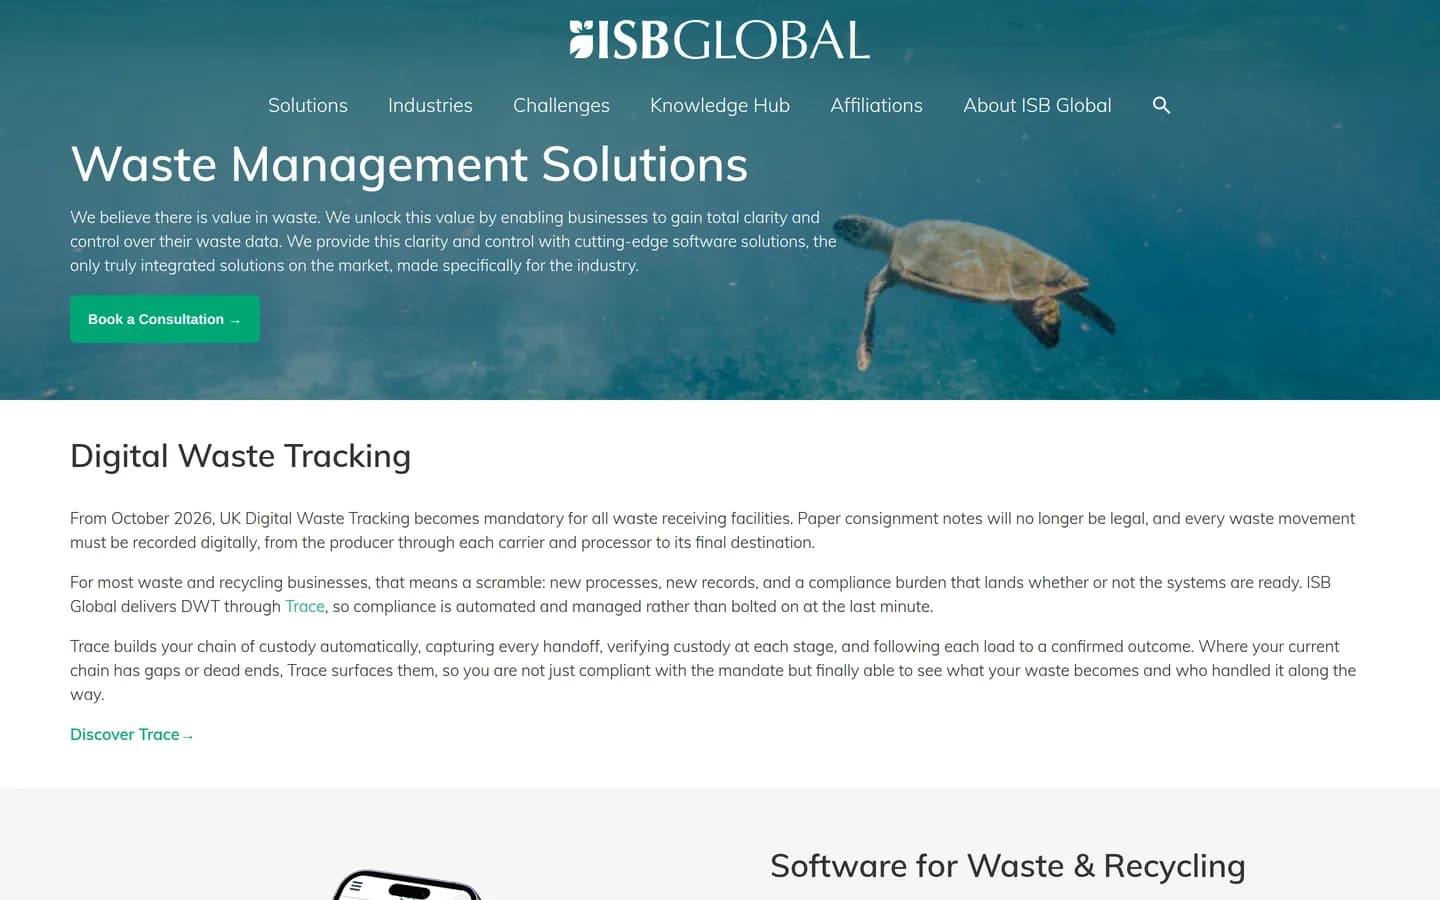Image resolution: width=1440 pixels, height=900 pixels.
Task: Open About ISB Global menu
Action: (x=1037, y=105)
